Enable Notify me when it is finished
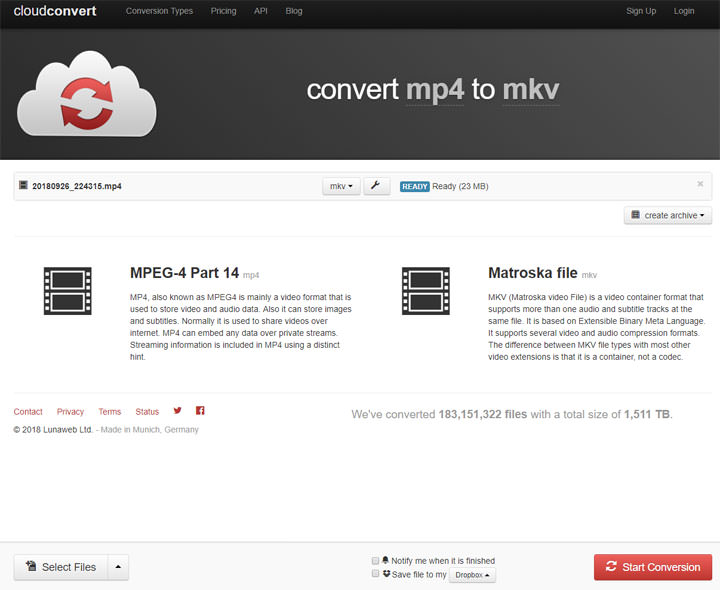The image size is (720, 590). tap(375, 561)
